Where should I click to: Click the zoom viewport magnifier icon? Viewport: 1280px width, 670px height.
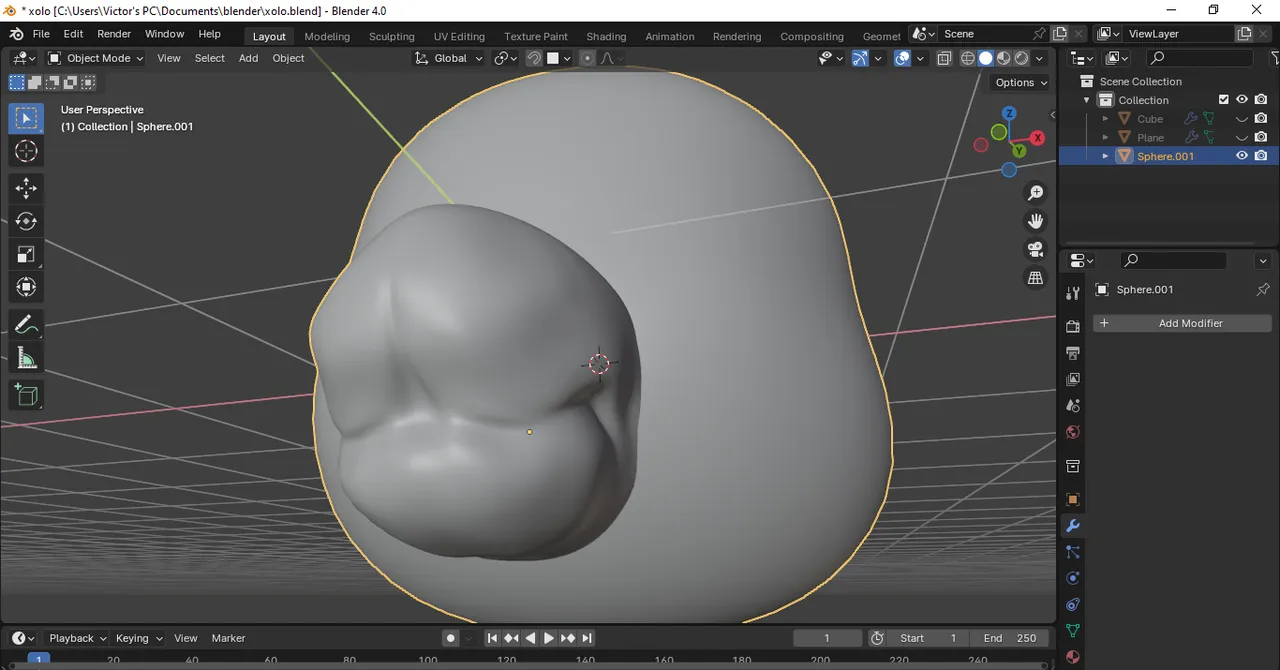pos(1036,192)
